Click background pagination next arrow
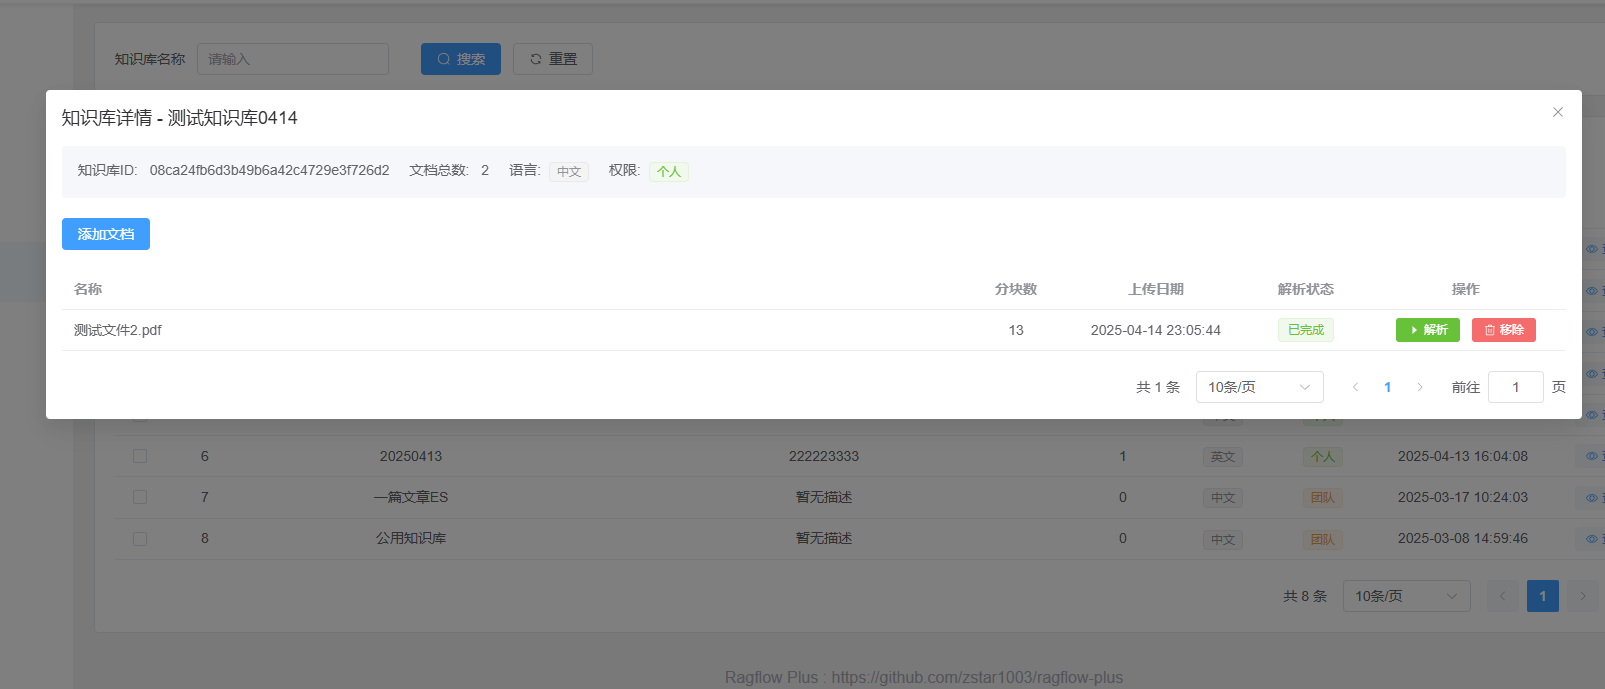Screen dimensions: 1605x689 [1583, 596]
